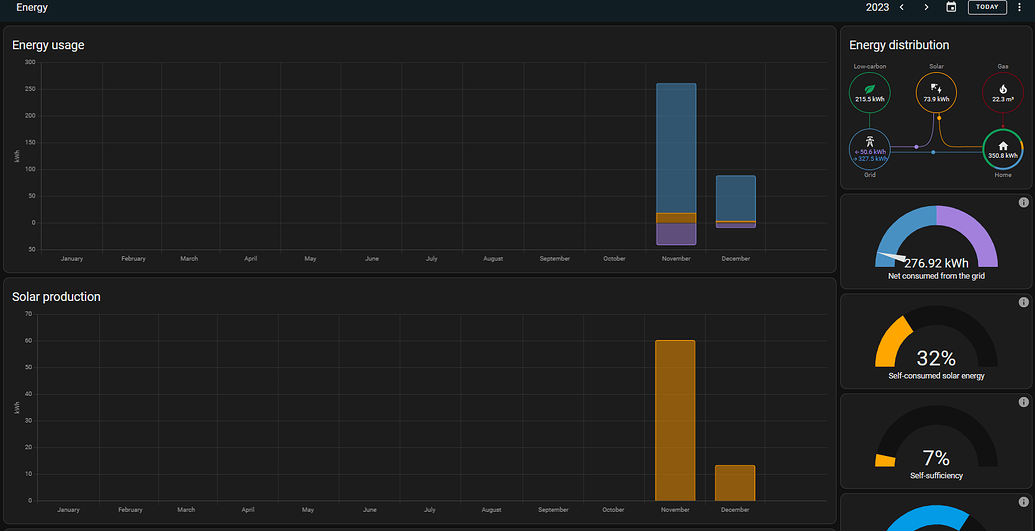Open the calendar date picker icon
This screenshot has height=531, width=1035.
(951, 7)
